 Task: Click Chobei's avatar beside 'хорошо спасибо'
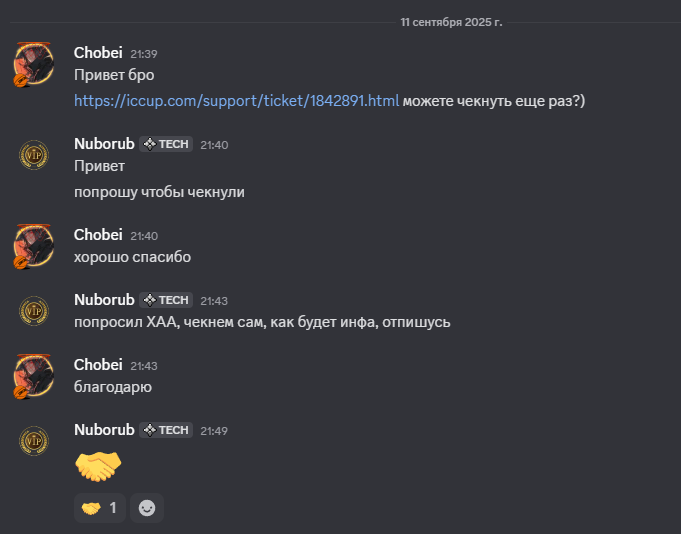(x=33, y=246)
